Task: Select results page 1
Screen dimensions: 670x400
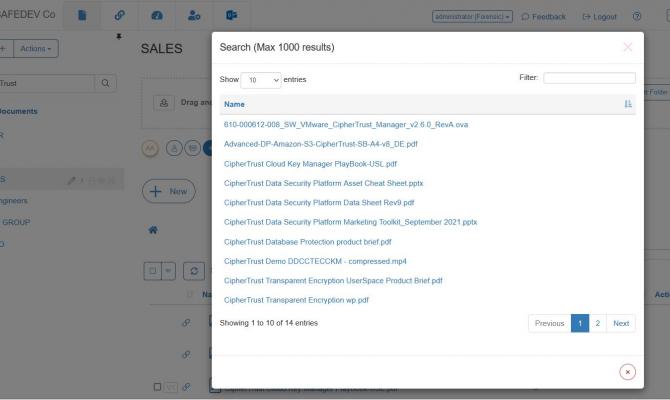Action: coord(580,324)
